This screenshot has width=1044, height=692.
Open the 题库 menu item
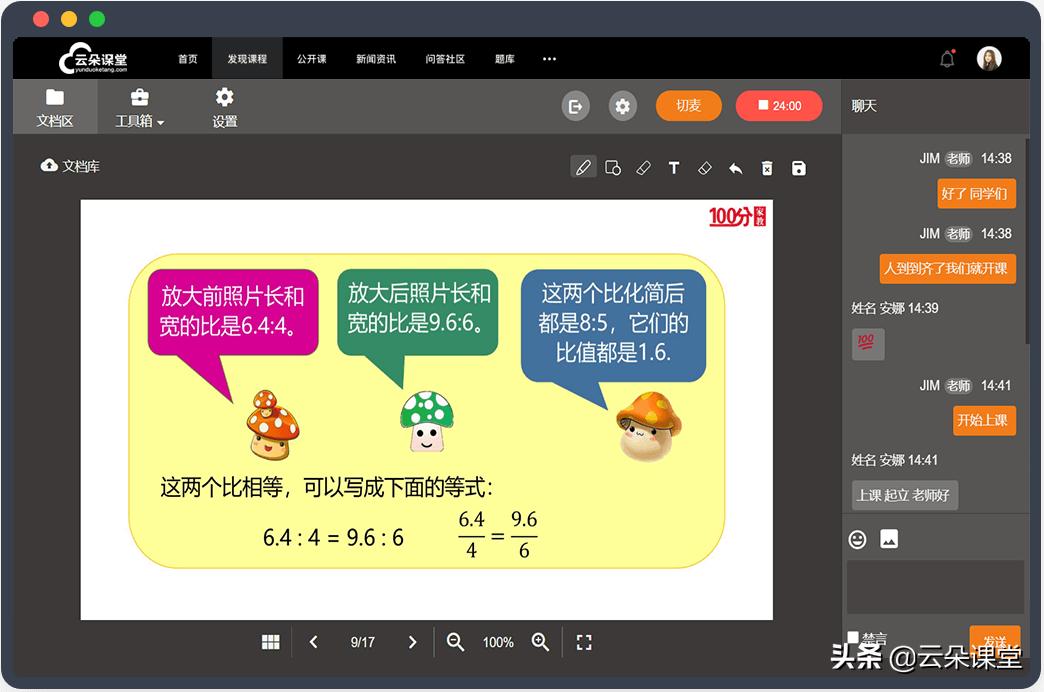point(504,58)
